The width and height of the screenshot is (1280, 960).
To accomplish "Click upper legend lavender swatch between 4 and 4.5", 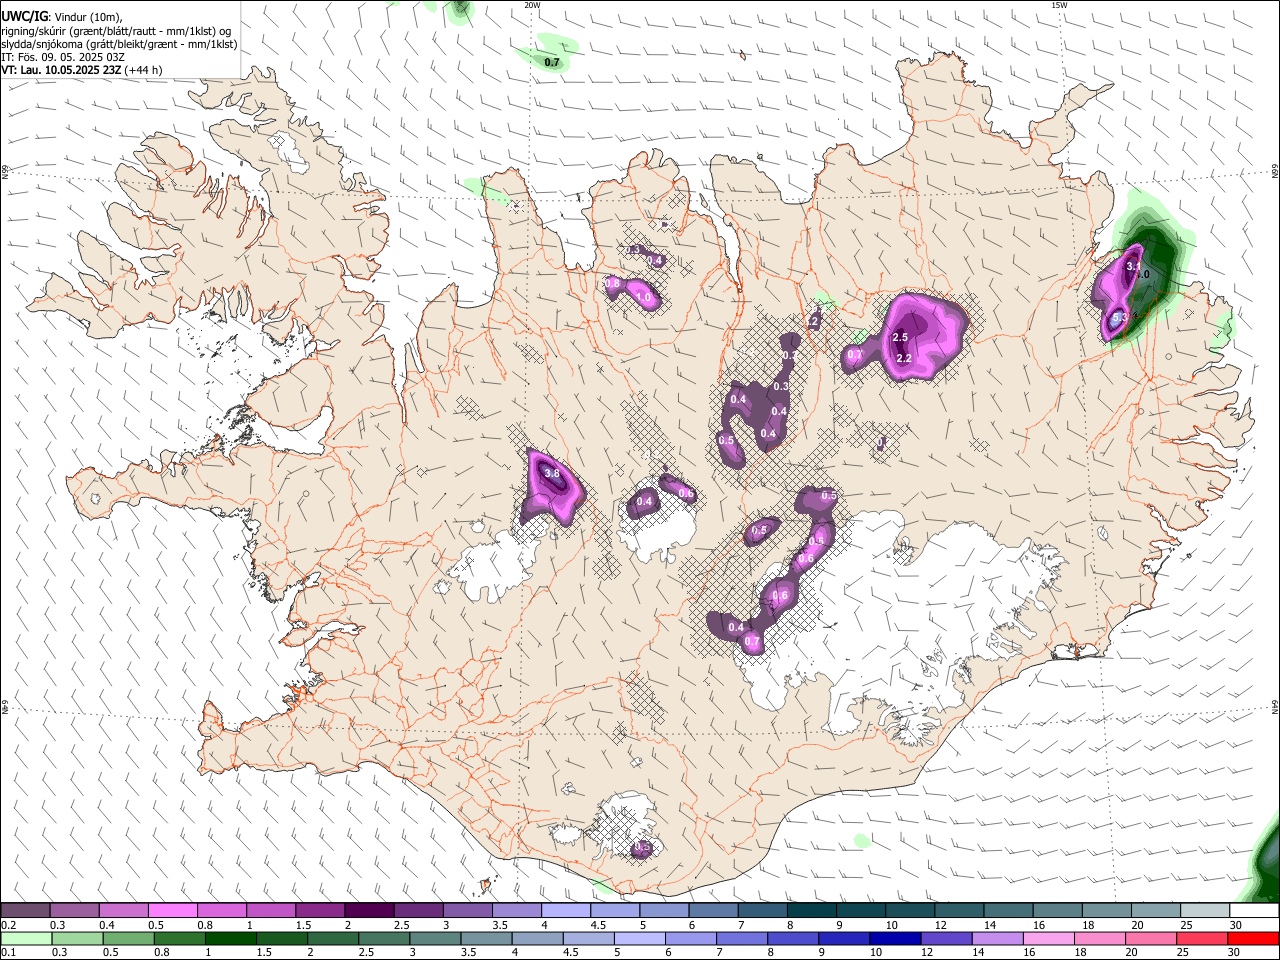I will coord(565,911).
